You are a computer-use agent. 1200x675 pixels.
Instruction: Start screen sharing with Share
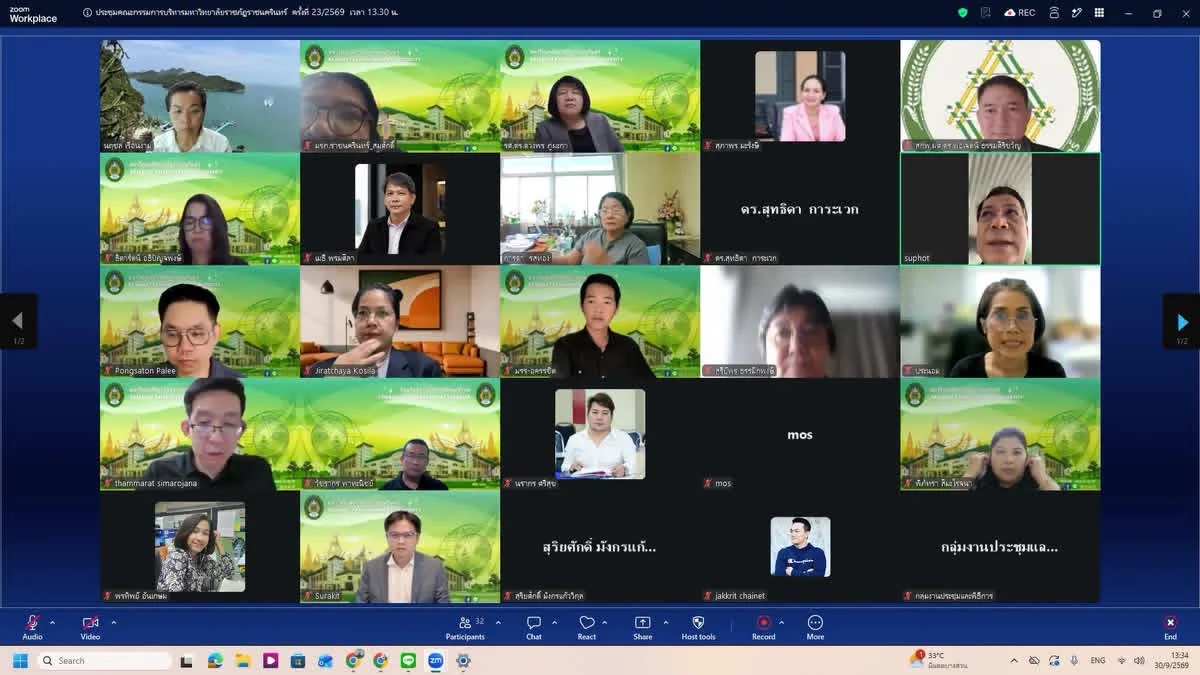click(x=642, y=627)
